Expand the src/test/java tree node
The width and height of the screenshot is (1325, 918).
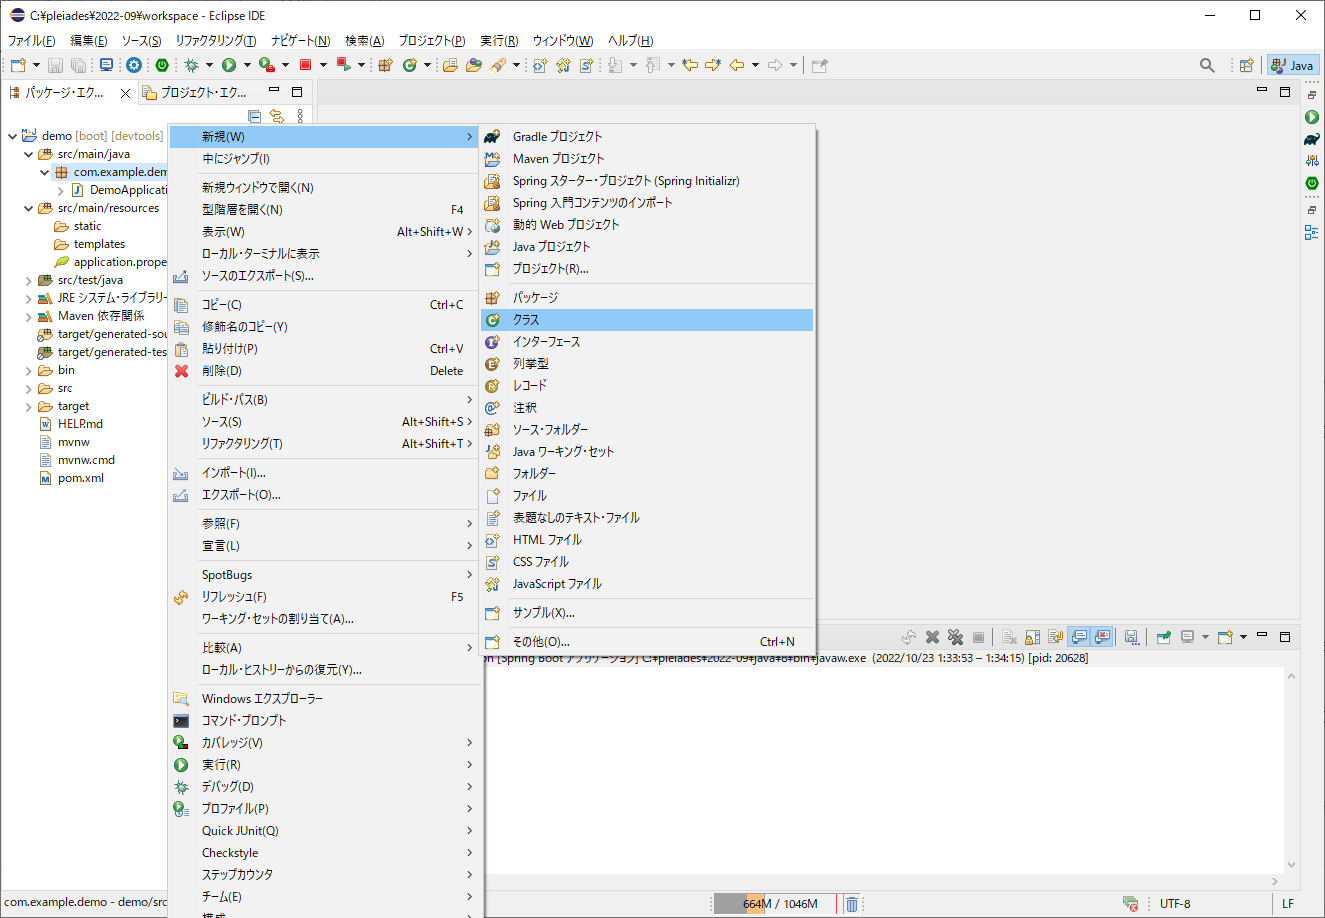(29, 280)
